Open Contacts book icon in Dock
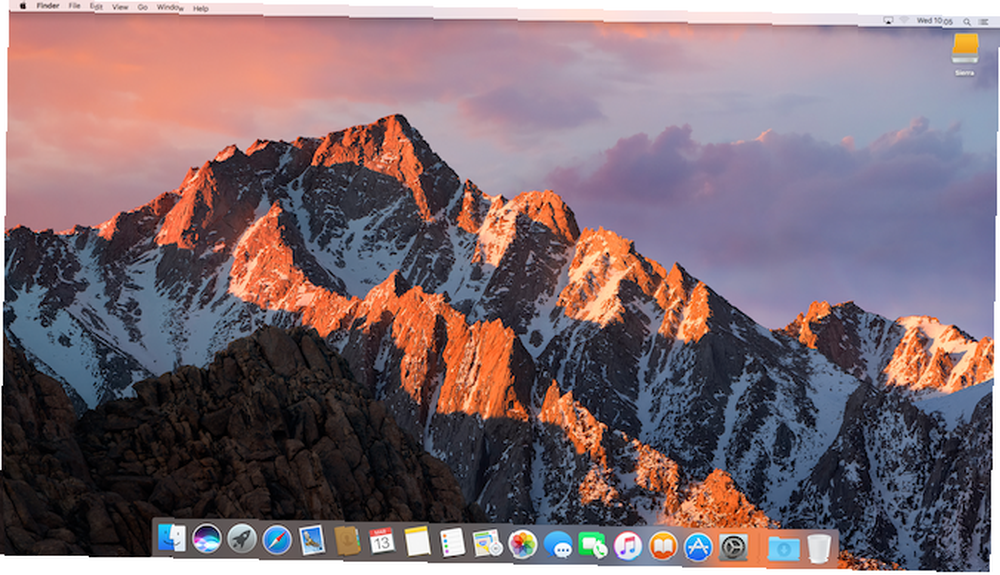1000x575 pixels. click(347, 541)
